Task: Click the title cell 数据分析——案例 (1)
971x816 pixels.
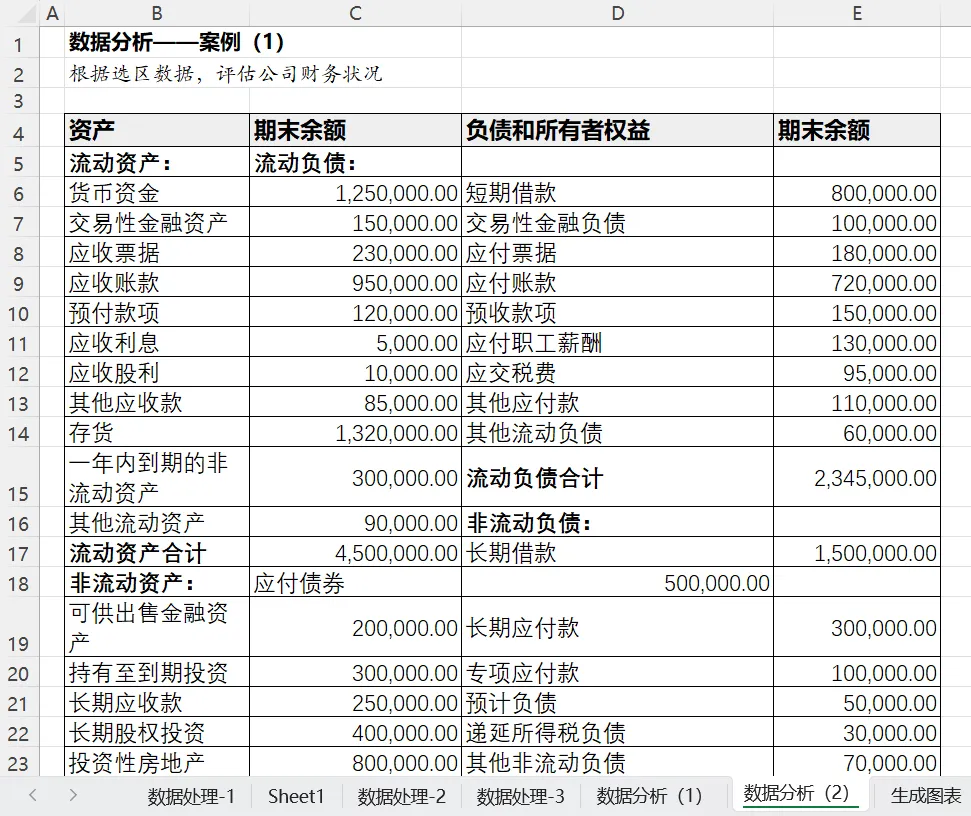Action: coord(176,42)
